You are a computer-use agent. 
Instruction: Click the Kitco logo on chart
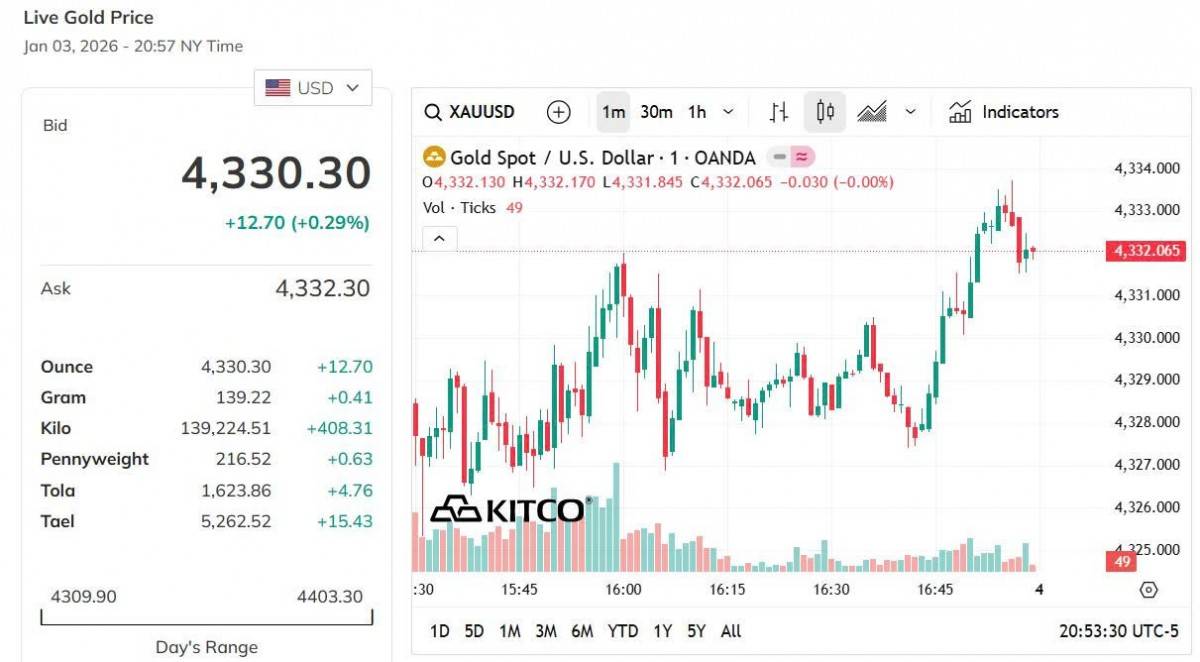click(507, 509)
